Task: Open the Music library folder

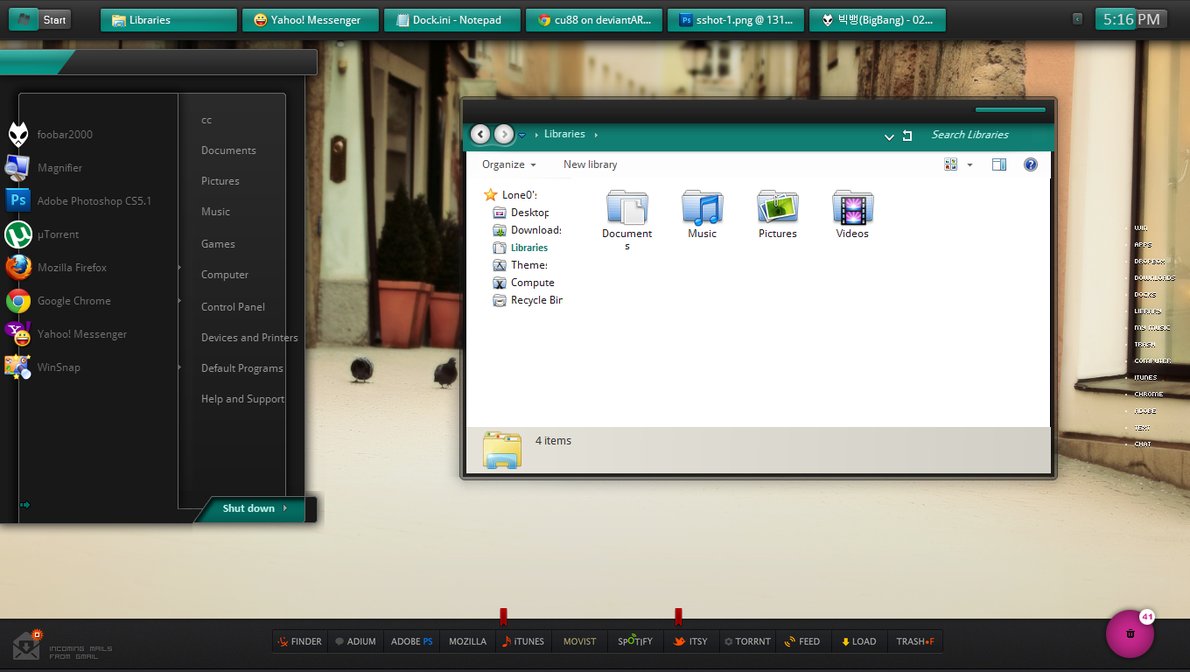Action: (702, 213)
